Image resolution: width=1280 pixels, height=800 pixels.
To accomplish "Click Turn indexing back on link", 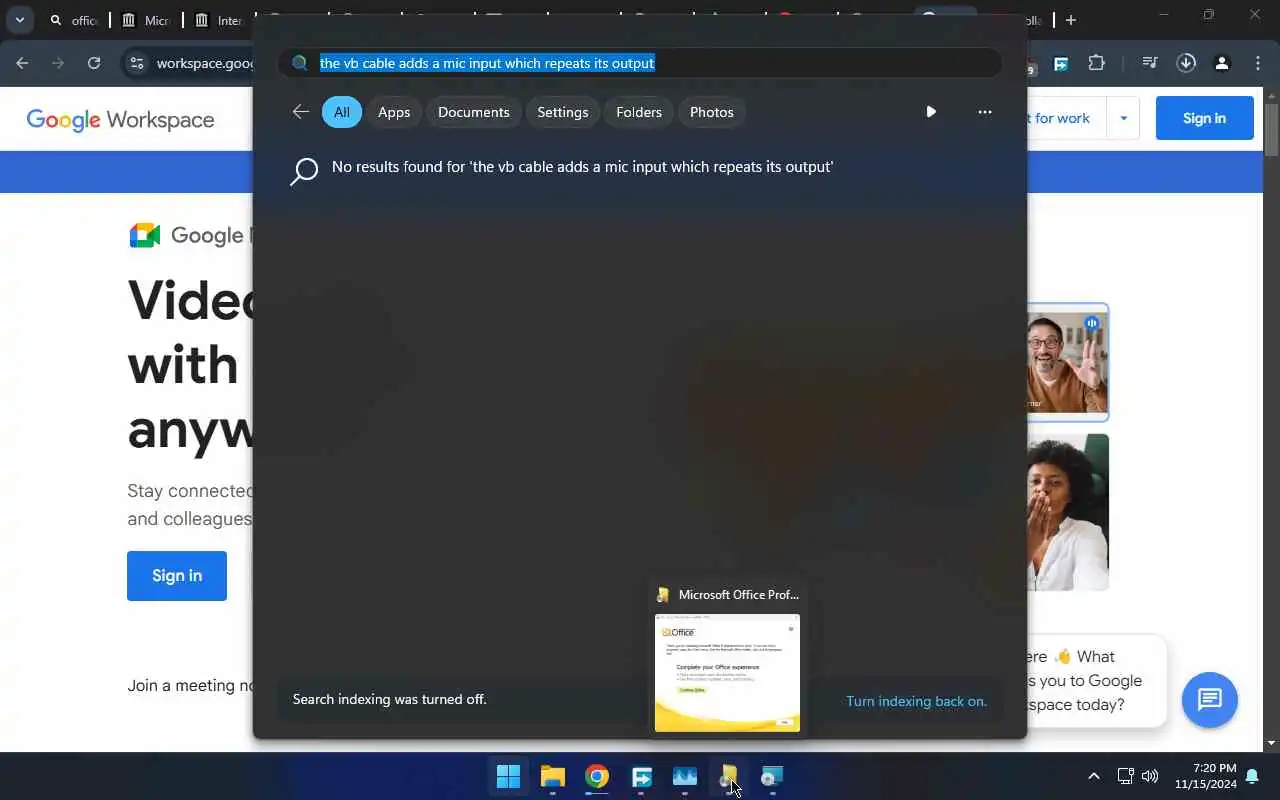I will tap(916, 701).
